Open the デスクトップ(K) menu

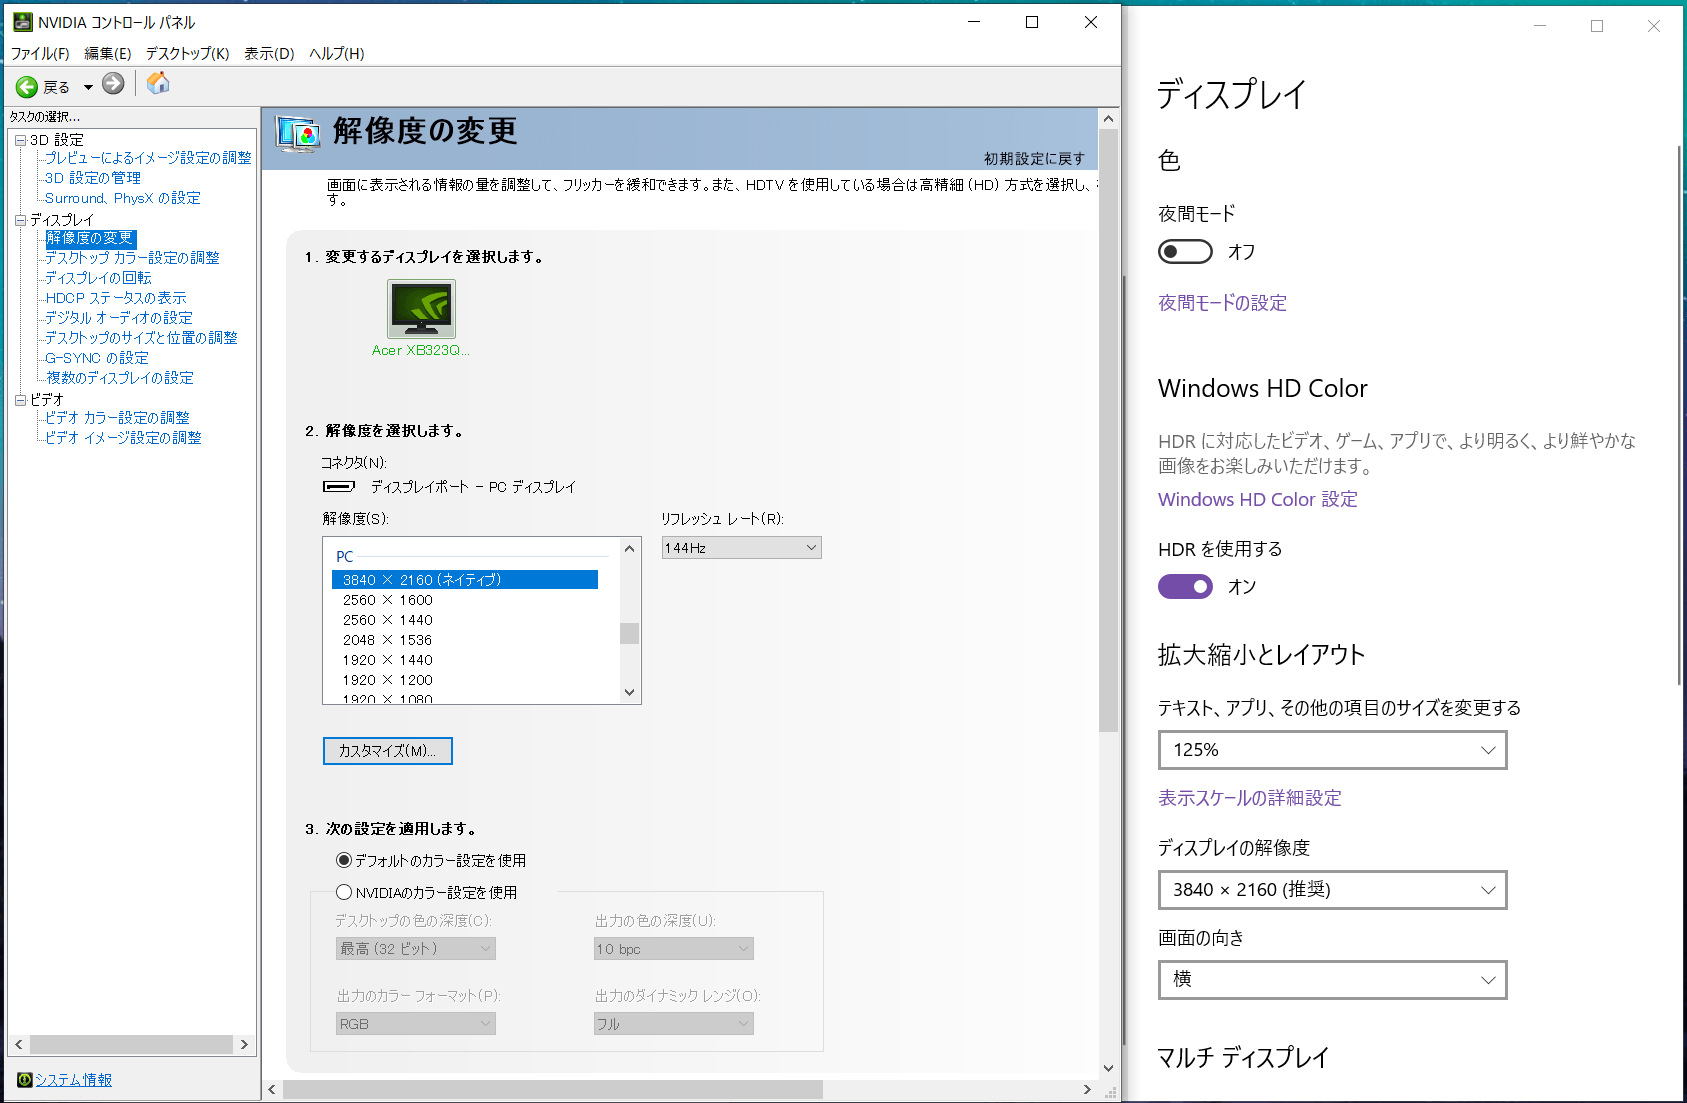point(187,54)
